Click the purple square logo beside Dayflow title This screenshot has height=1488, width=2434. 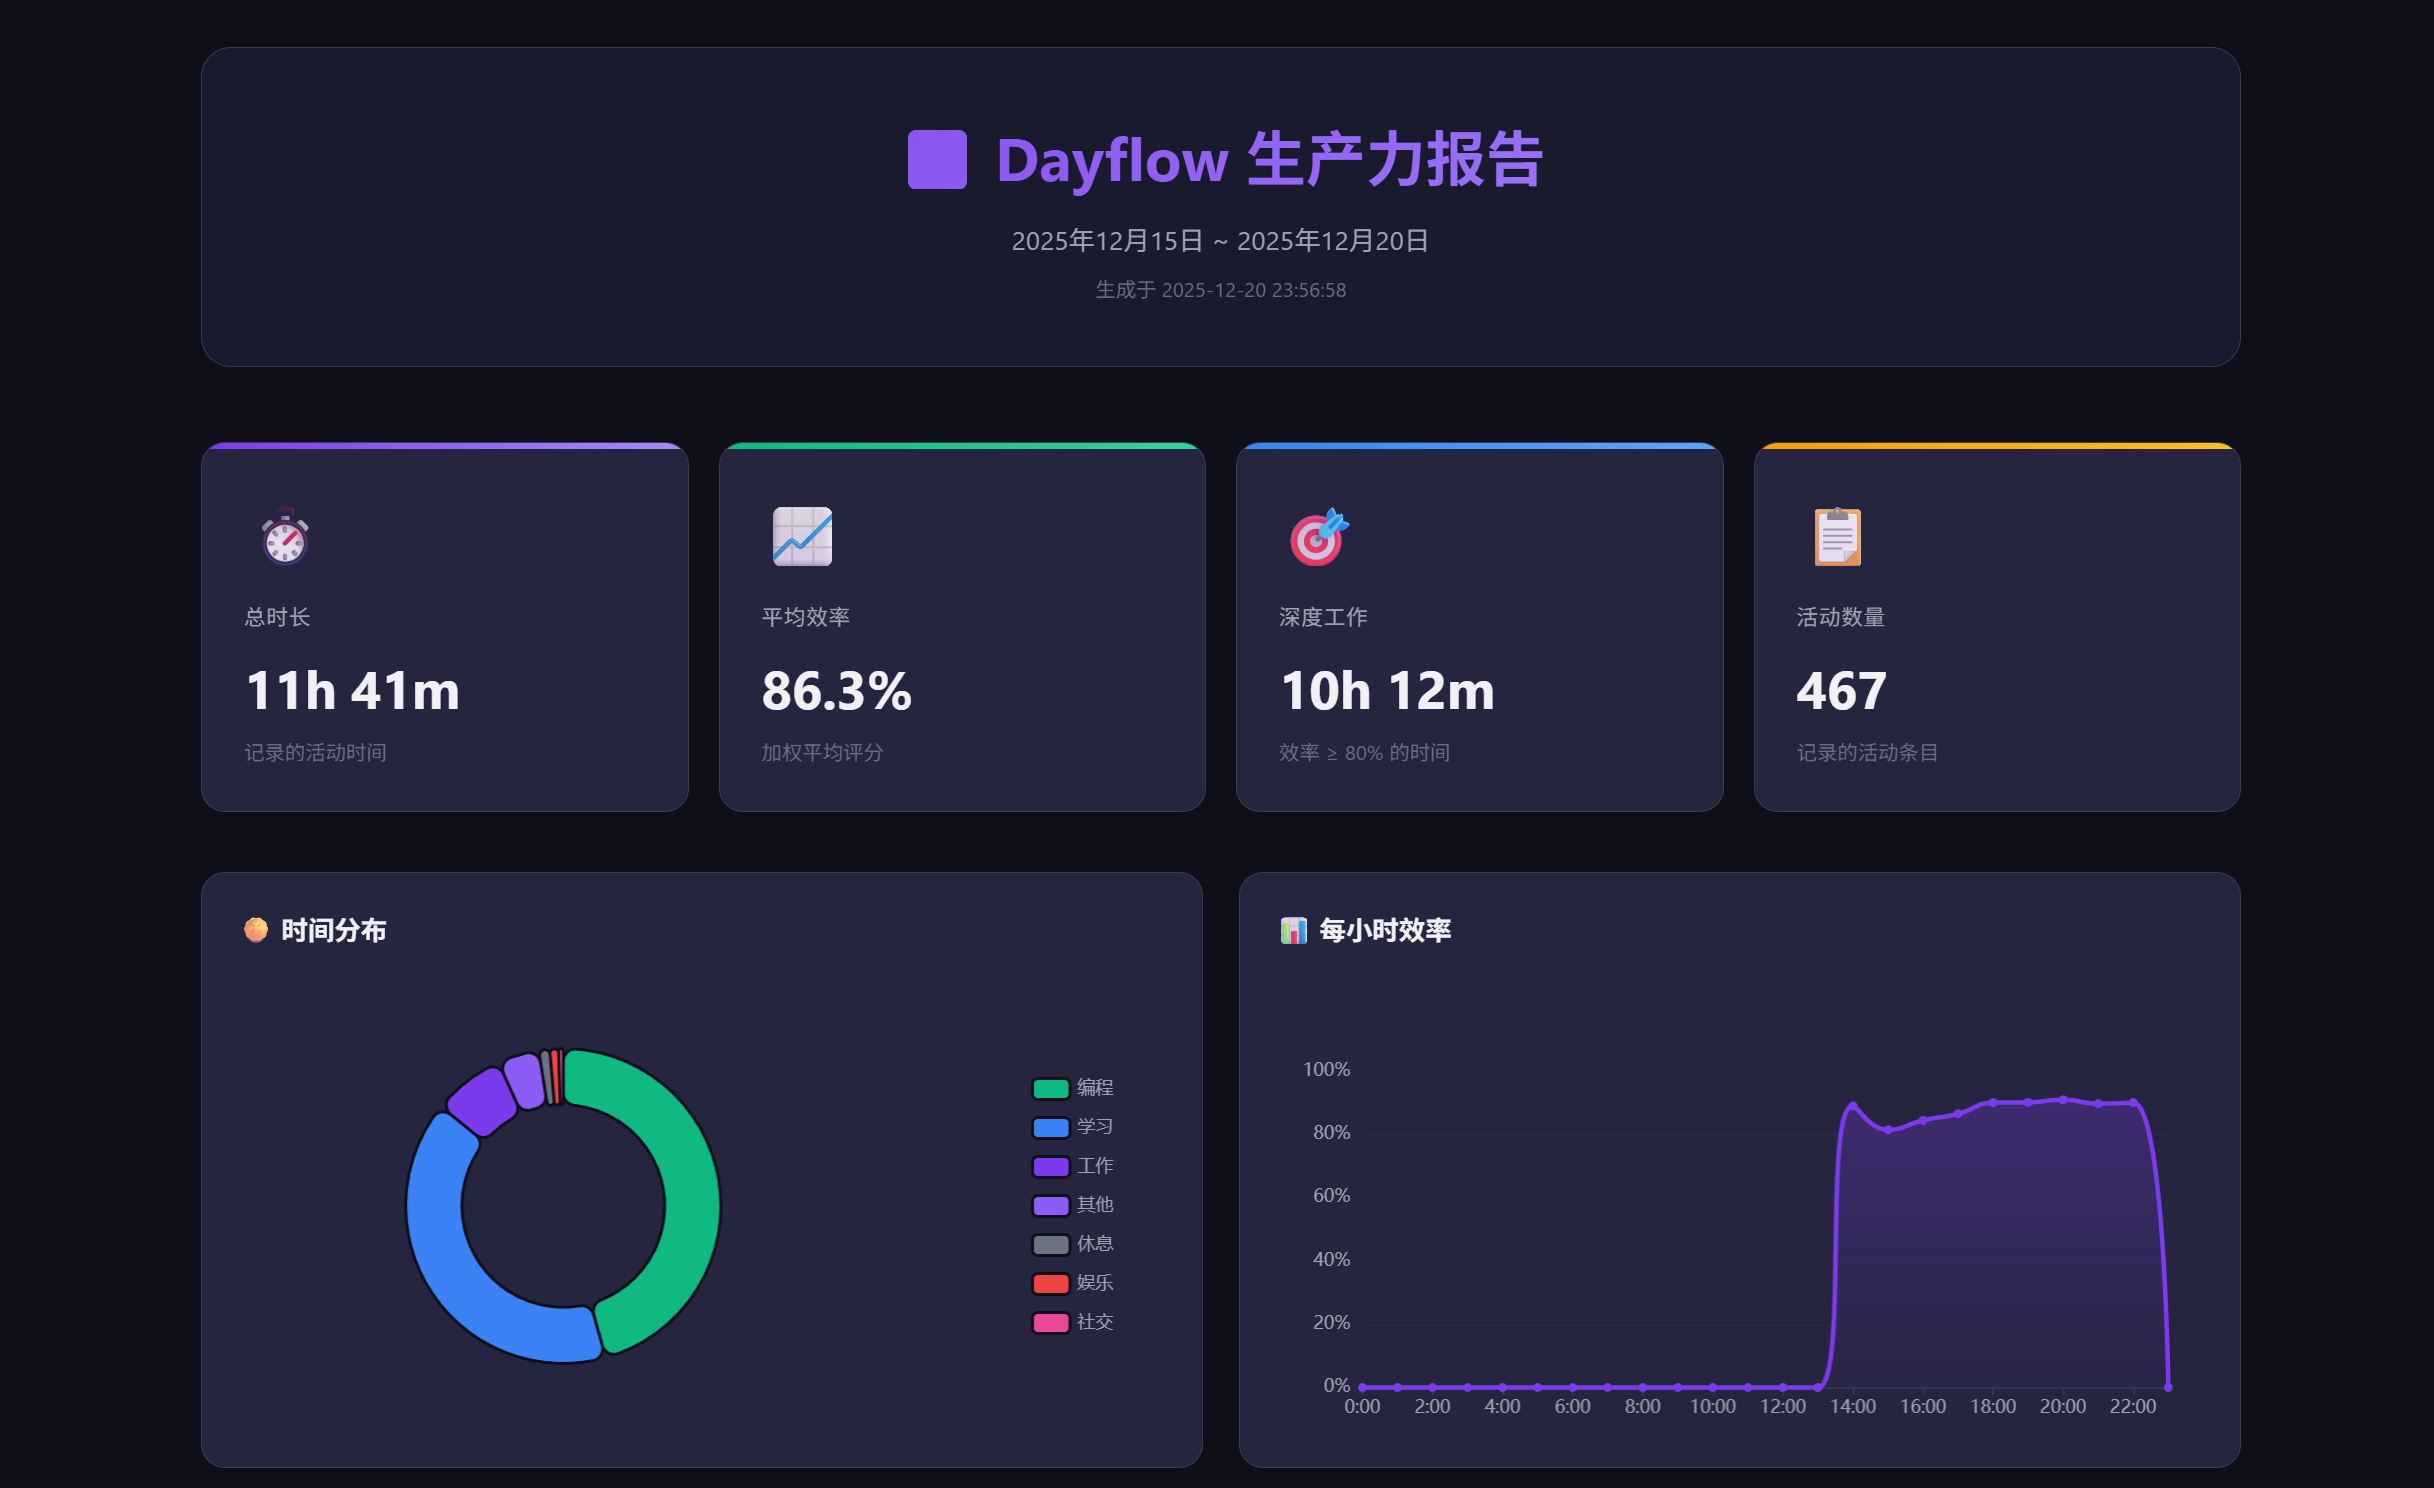click(937, 160)
